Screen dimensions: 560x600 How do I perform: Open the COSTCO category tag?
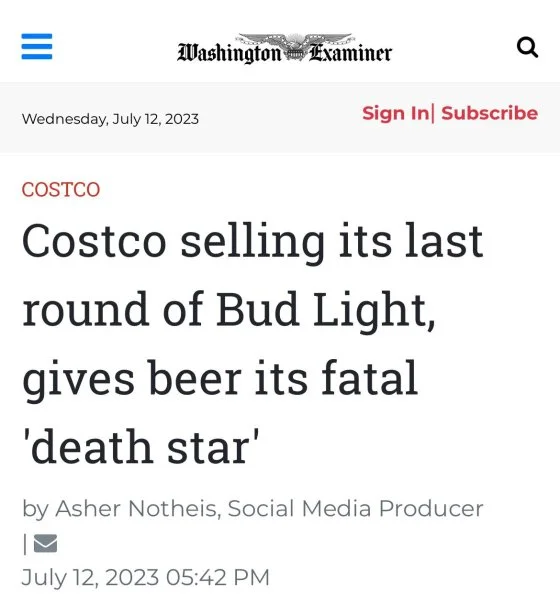tap(61, 189)
